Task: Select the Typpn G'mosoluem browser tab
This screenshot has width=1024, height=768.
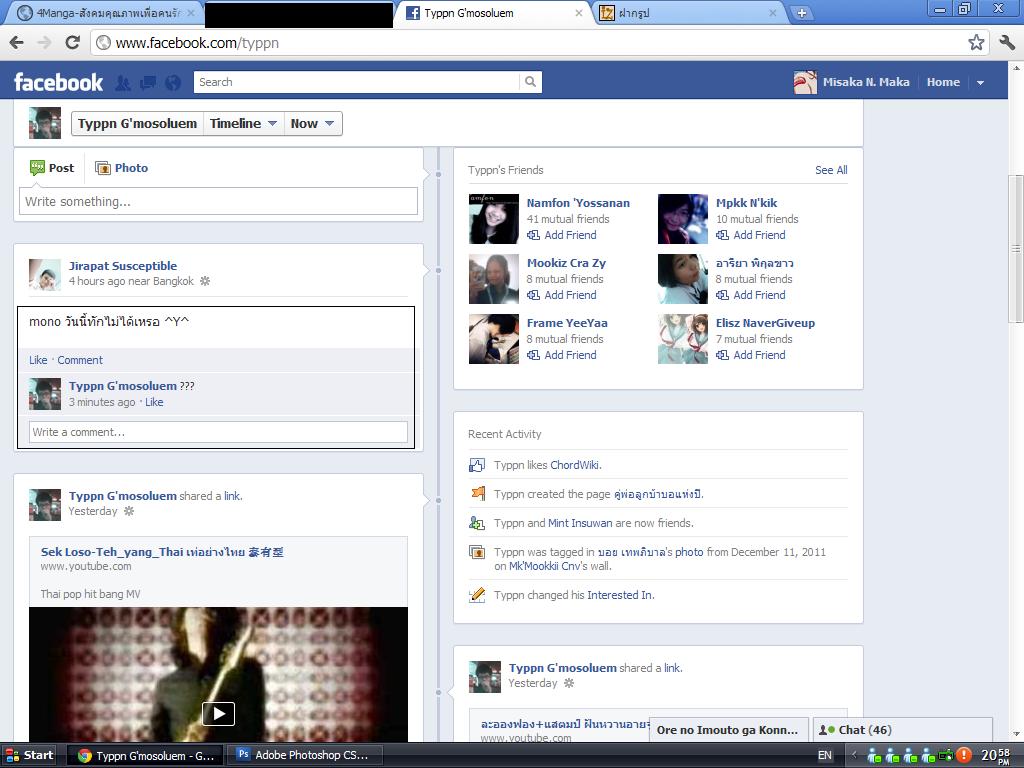Action: tap(493, 13)
